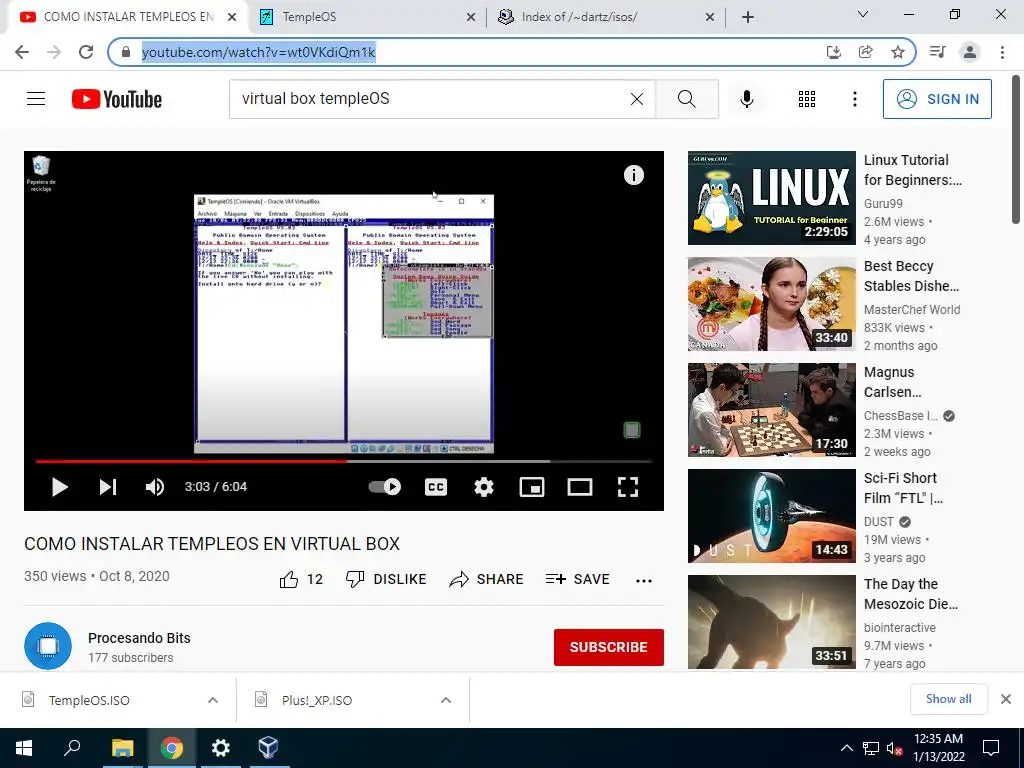Viewport: 1024px width, 768px height.
Task: Open the YouTube apps grid icon
Action: point(807,99)
